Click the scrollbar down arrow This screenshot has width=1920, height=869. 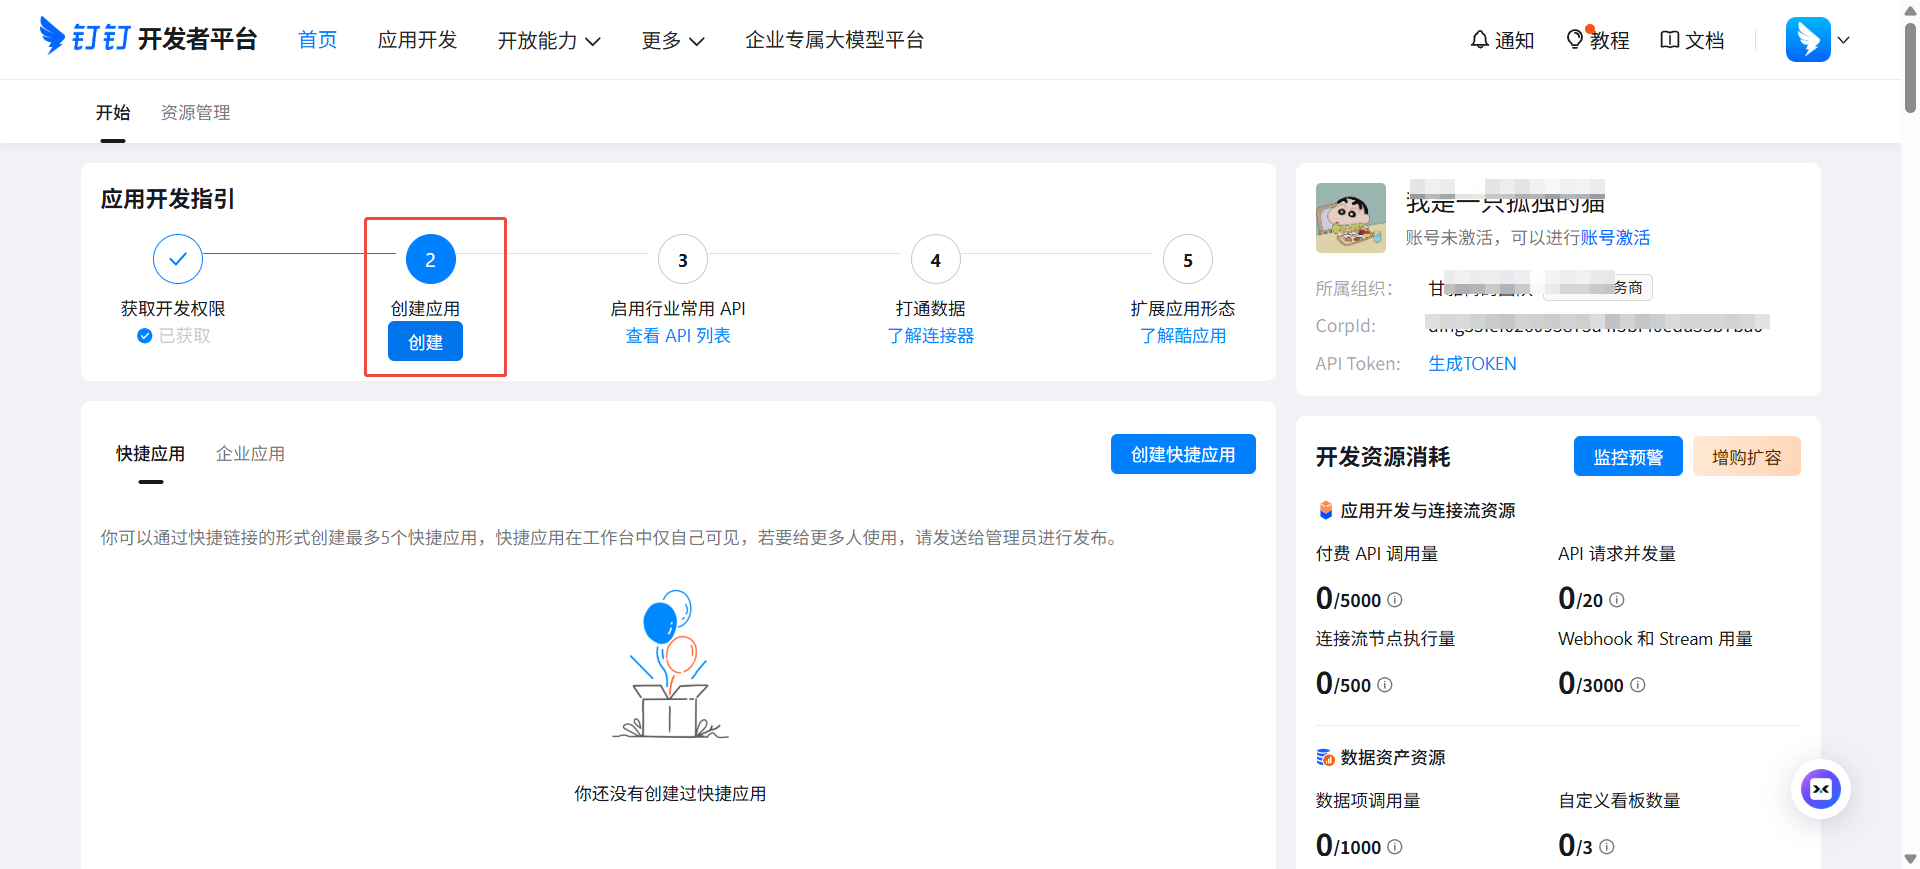[x=1910, y=859]
